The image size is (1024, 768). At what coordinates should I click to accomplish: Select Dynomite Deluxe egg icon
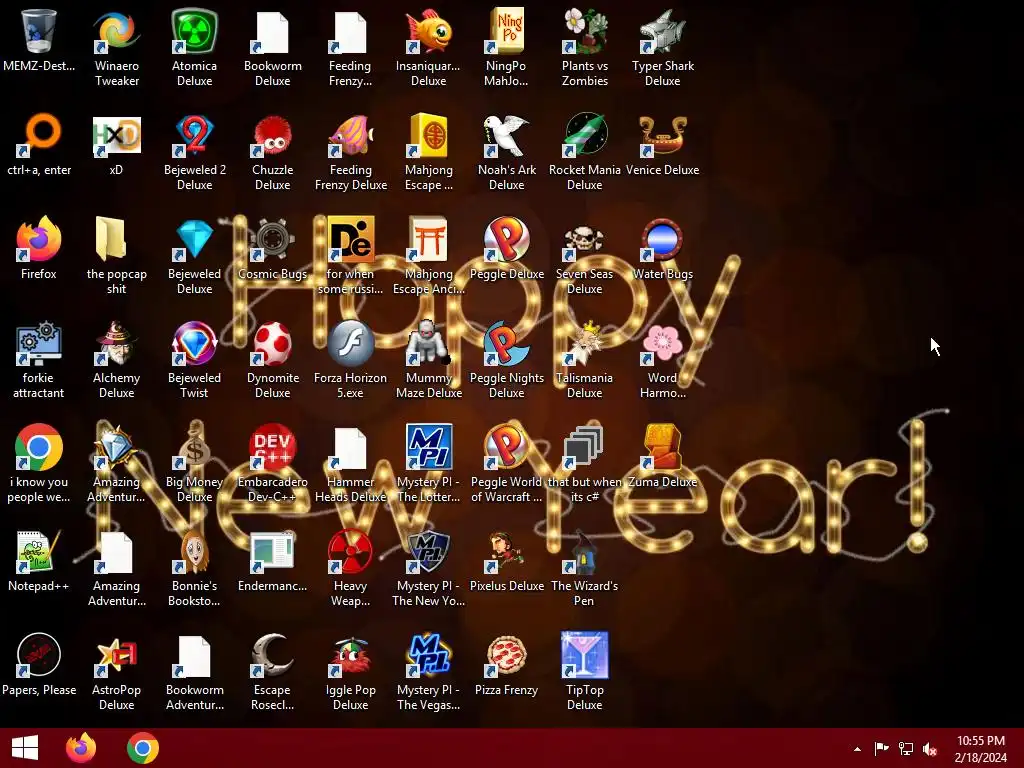(x=272, y=343)
